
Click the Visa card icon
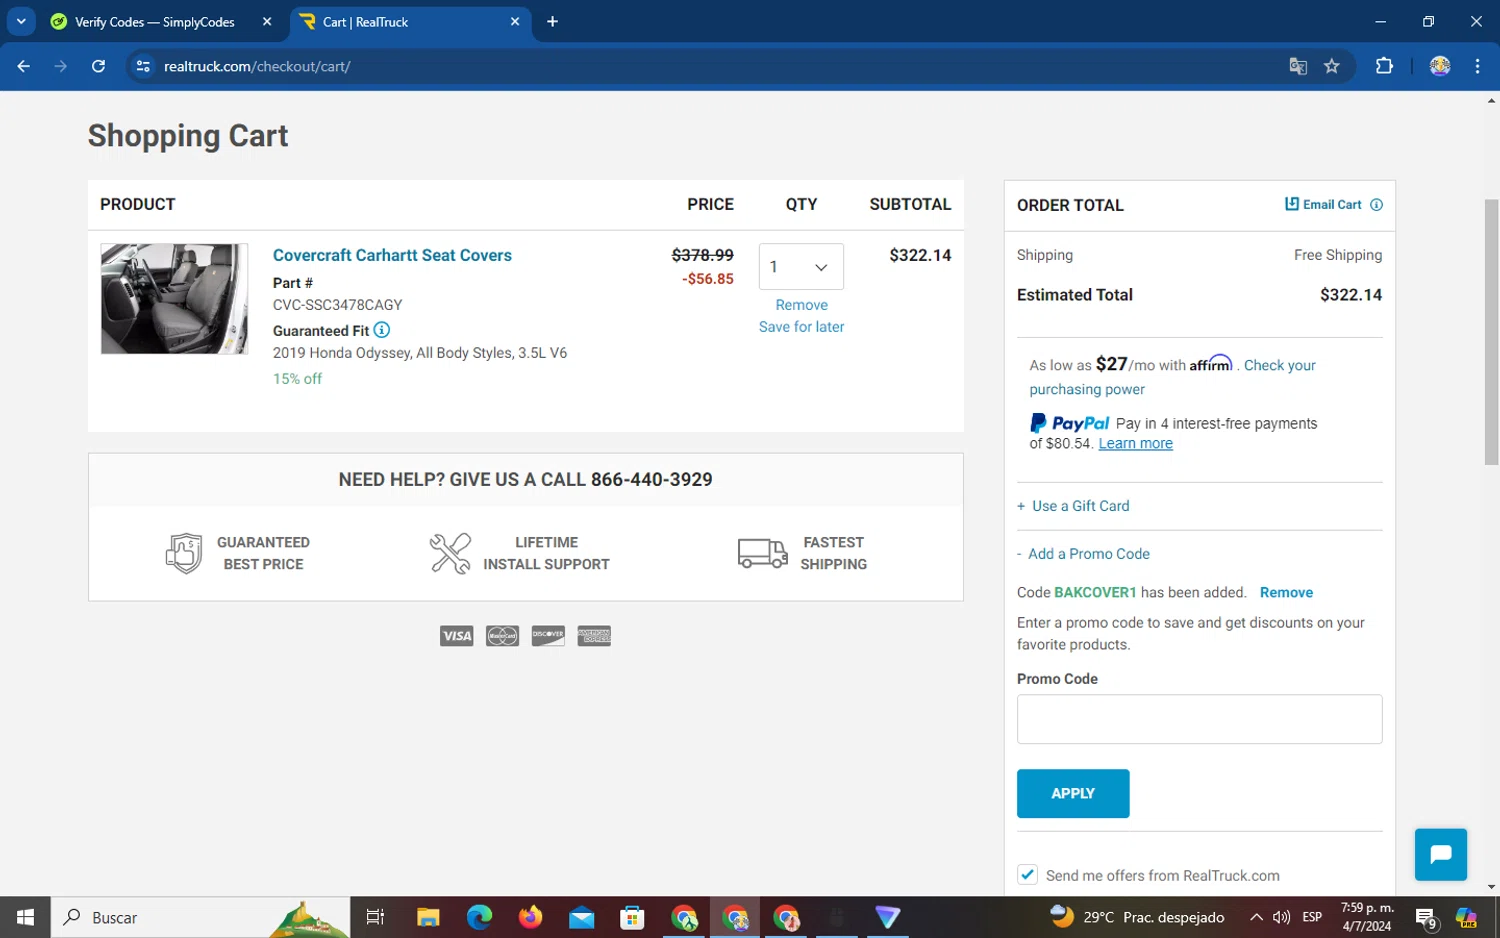(x=456, y=636)
